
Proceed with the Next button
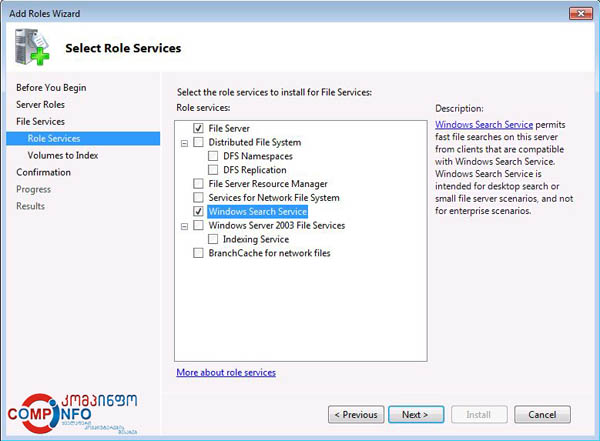coord(416,415)
